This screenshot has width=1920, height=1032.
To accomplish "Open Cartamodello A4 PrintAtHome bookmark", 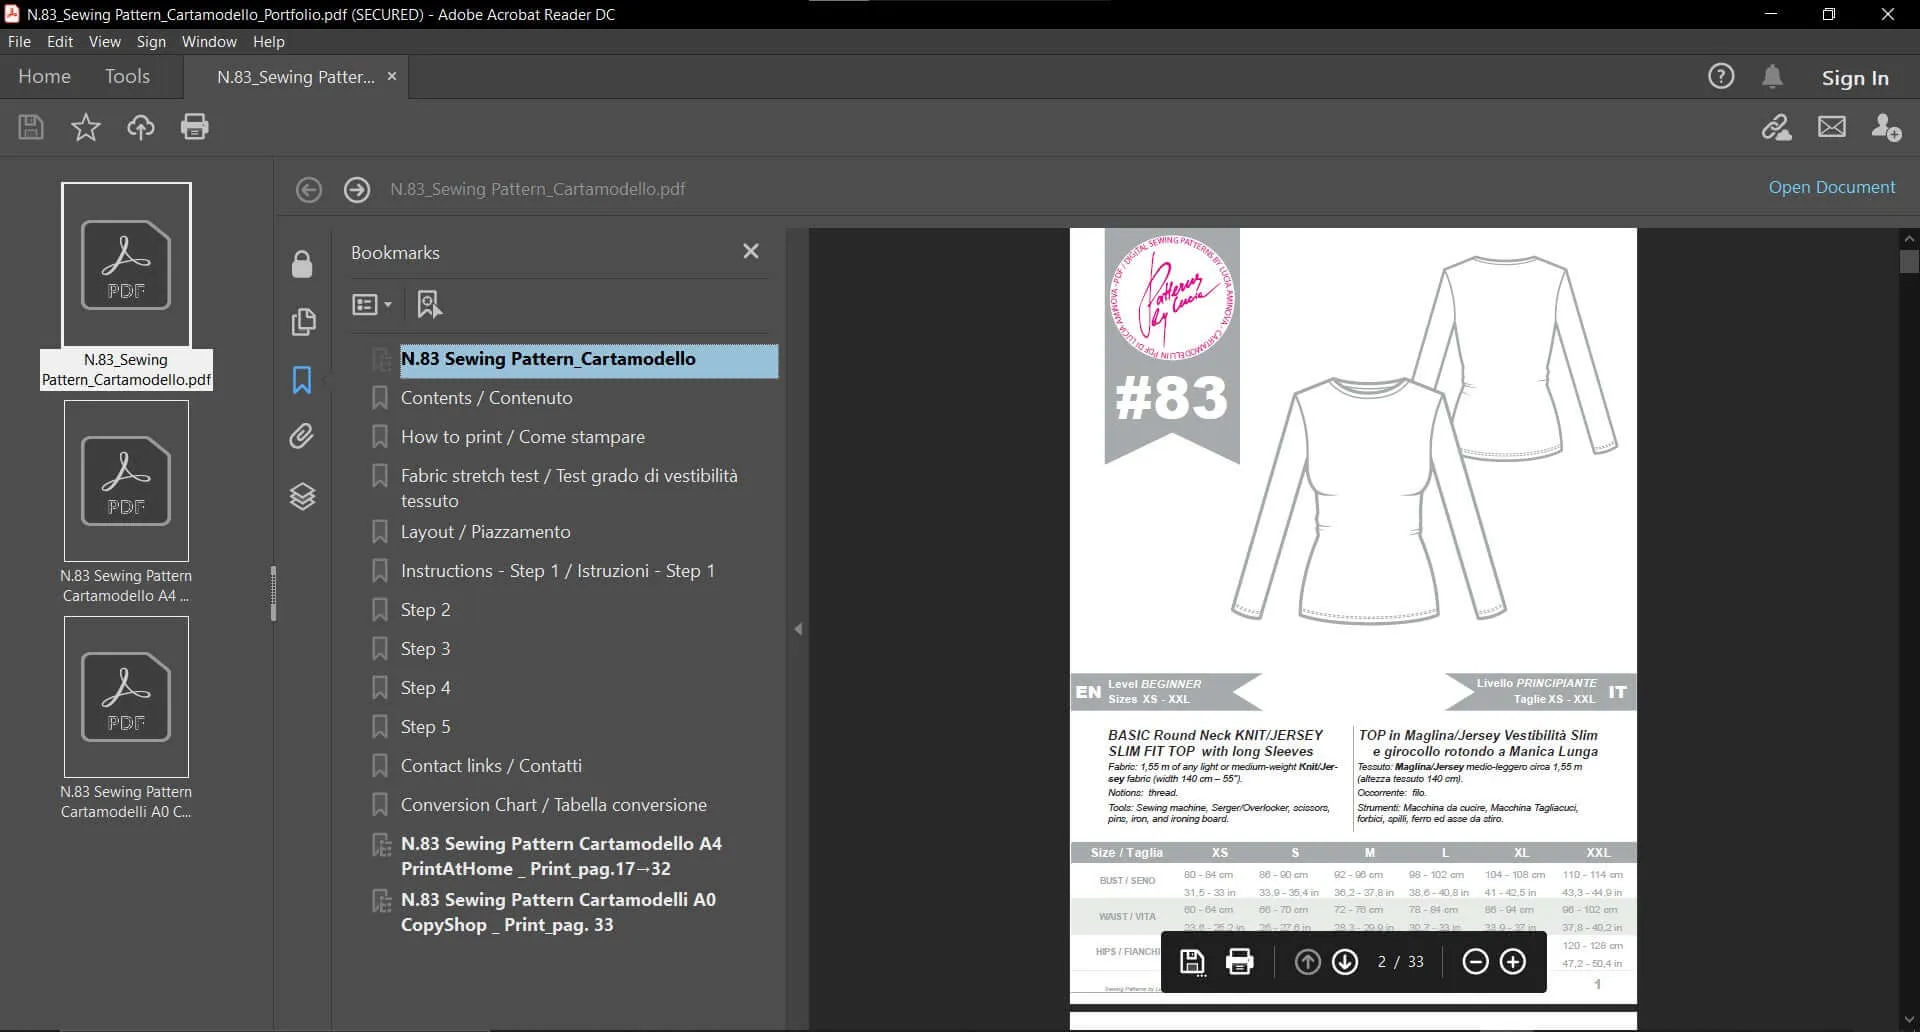I will pos(561,856).
